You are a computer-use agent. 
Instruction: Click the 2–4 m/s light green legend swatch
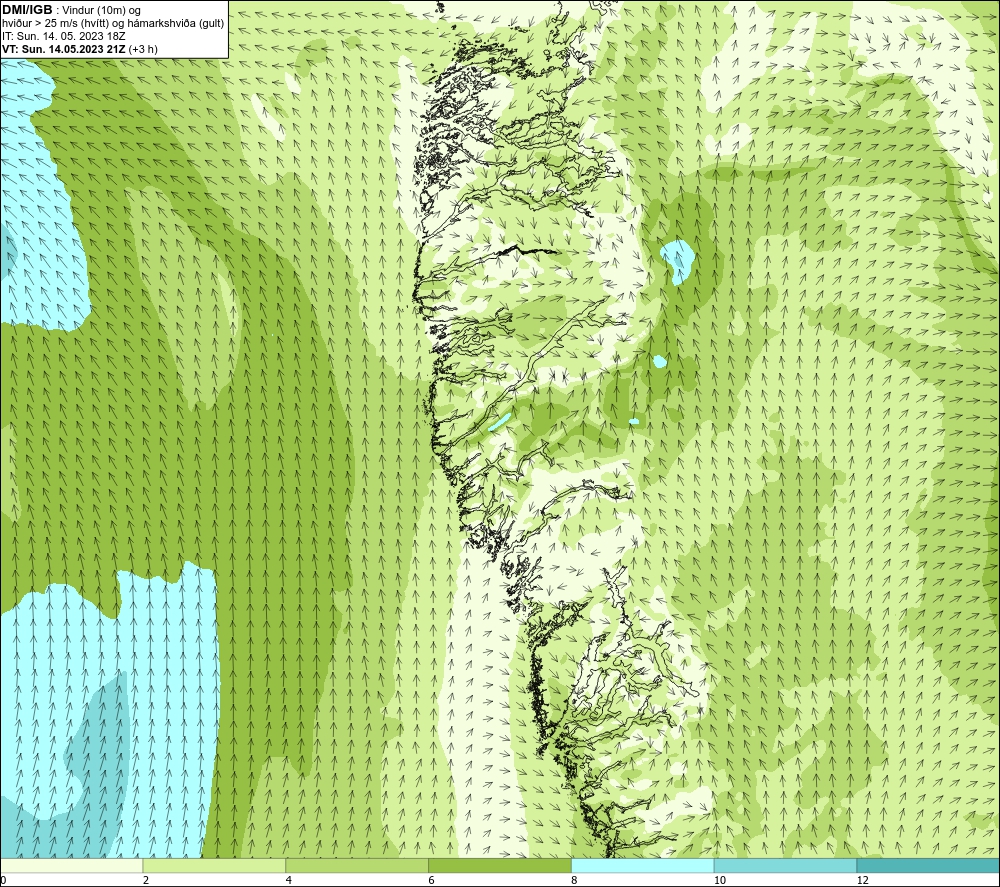[x=214, y=865]
